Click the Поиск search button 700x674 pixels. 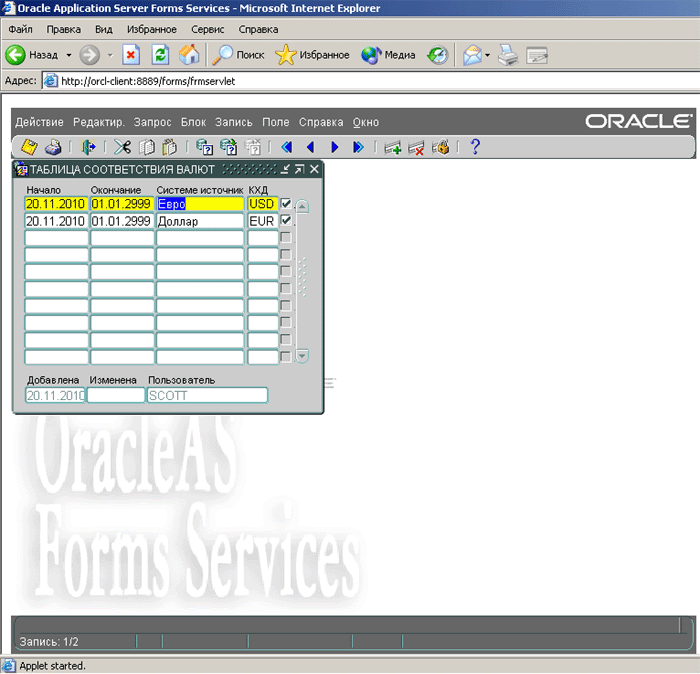[238, 55]
